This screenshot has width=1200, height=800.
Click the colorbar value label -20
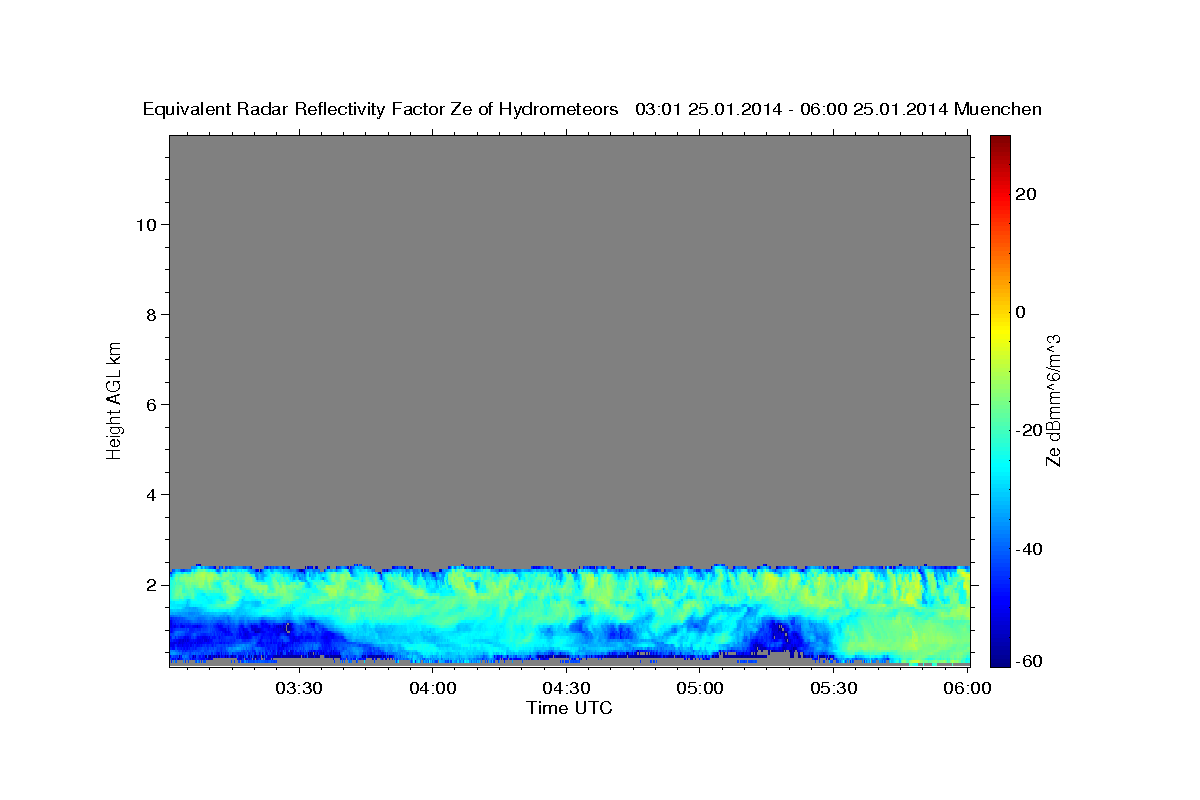coord(1028,430)
